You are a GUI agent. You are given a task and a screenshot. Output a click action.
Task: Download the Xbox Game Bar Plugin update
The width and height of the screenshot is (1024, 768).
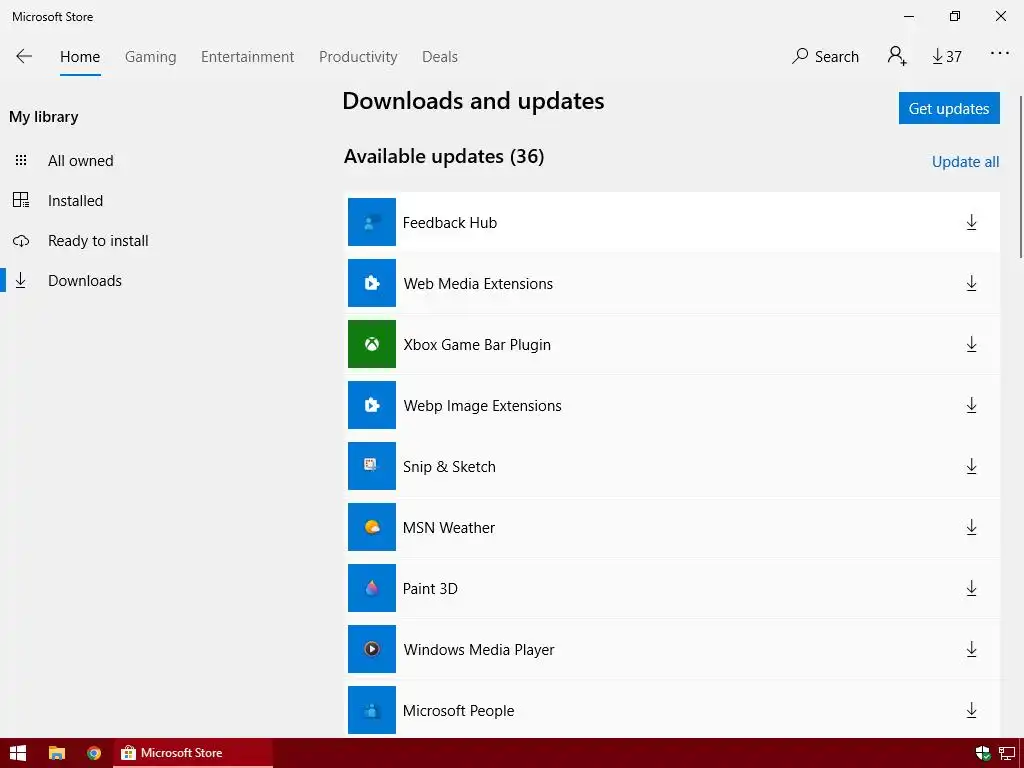tap(971, 344)
